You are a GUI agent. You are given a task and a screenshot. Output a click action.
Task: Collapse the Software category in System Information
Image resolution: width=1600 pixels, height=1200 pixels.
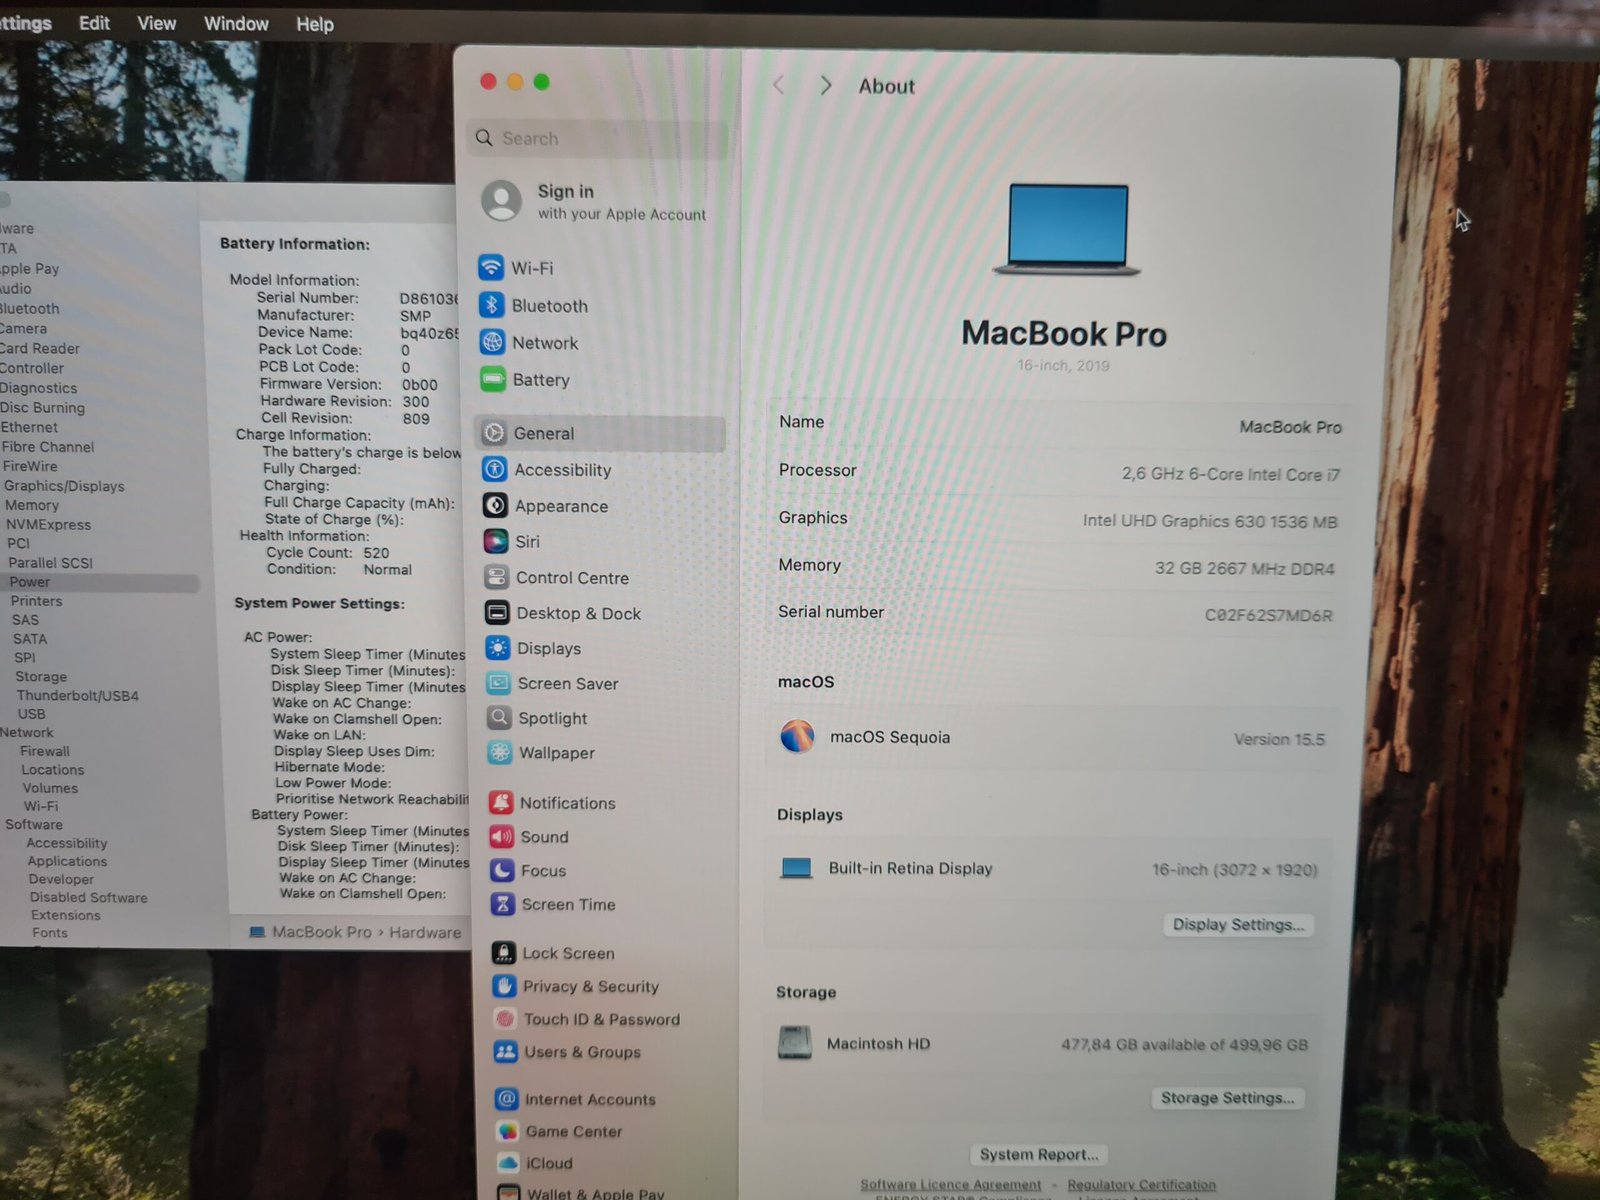33,824
